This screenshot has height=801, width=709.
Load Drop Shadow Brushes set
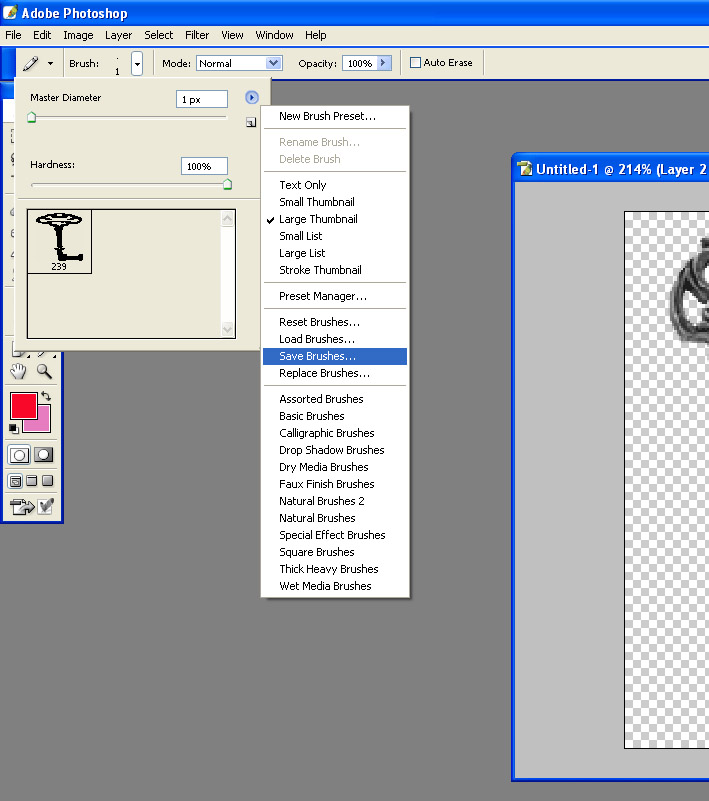(x=335, y=450)
